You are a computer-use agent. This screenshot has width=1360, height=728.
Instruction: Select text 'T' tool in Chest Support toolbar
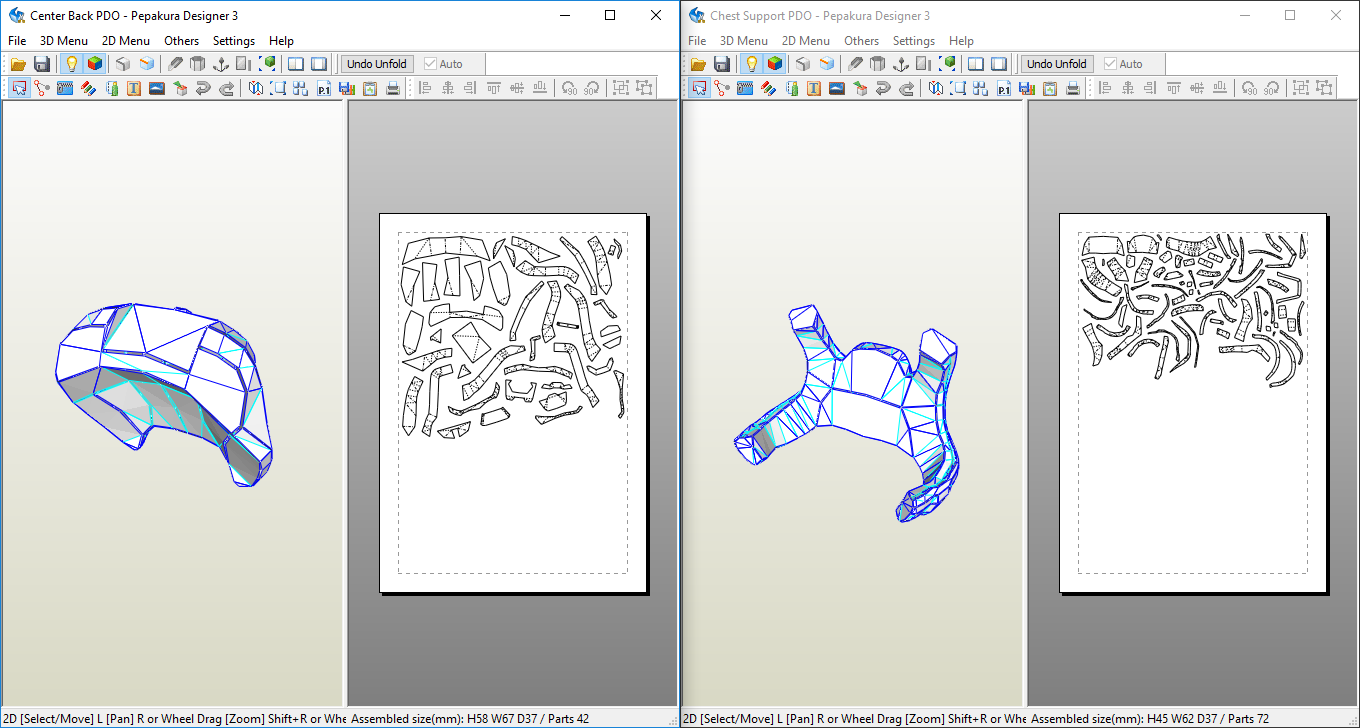[814, 88]
